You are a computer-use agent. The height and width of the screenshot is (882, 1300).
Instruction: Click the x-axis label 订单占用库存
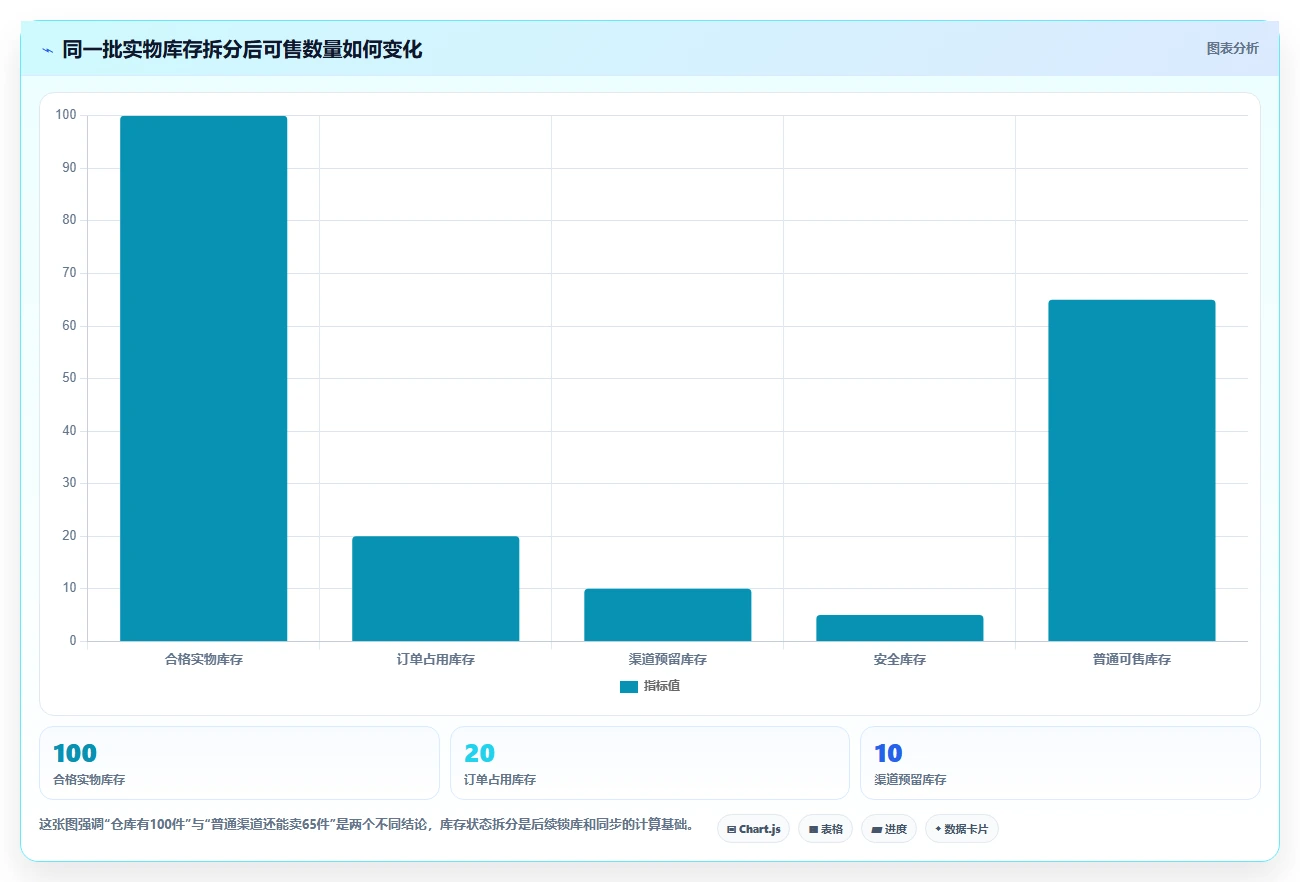[435, 660]
